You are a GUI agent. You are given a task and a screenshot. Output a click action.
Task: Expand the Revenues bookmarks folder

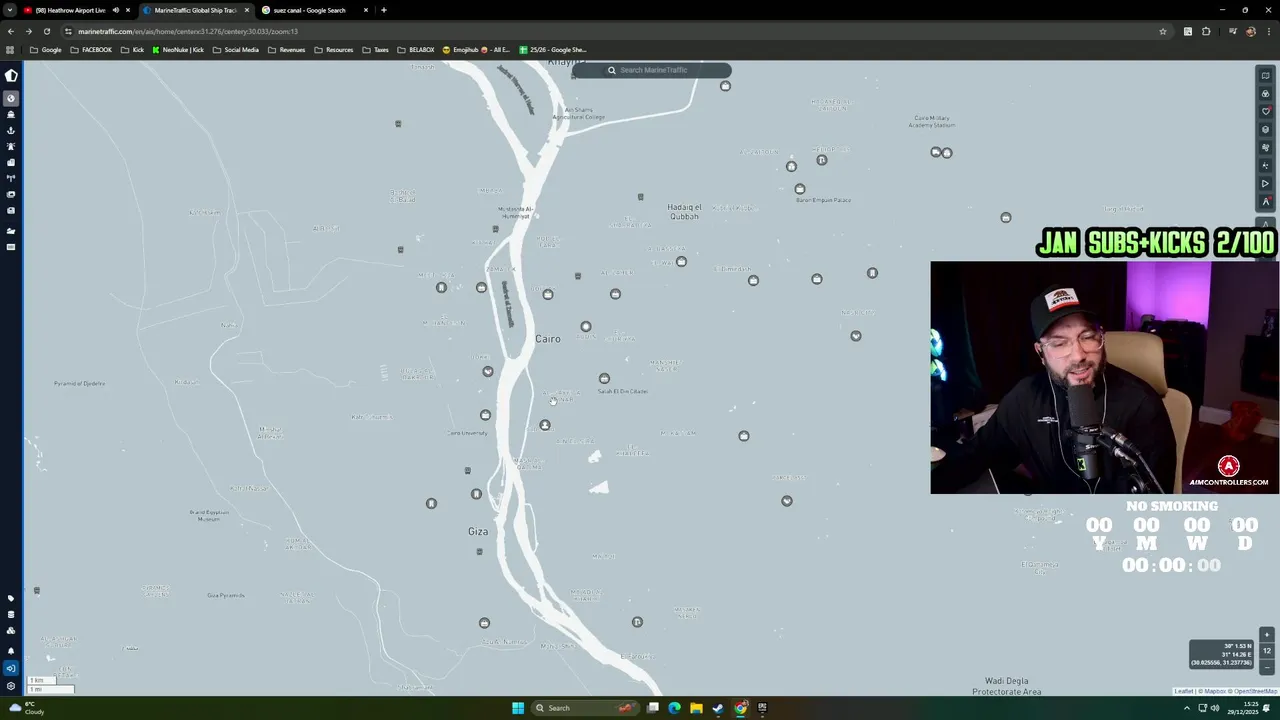click(287, 50)
